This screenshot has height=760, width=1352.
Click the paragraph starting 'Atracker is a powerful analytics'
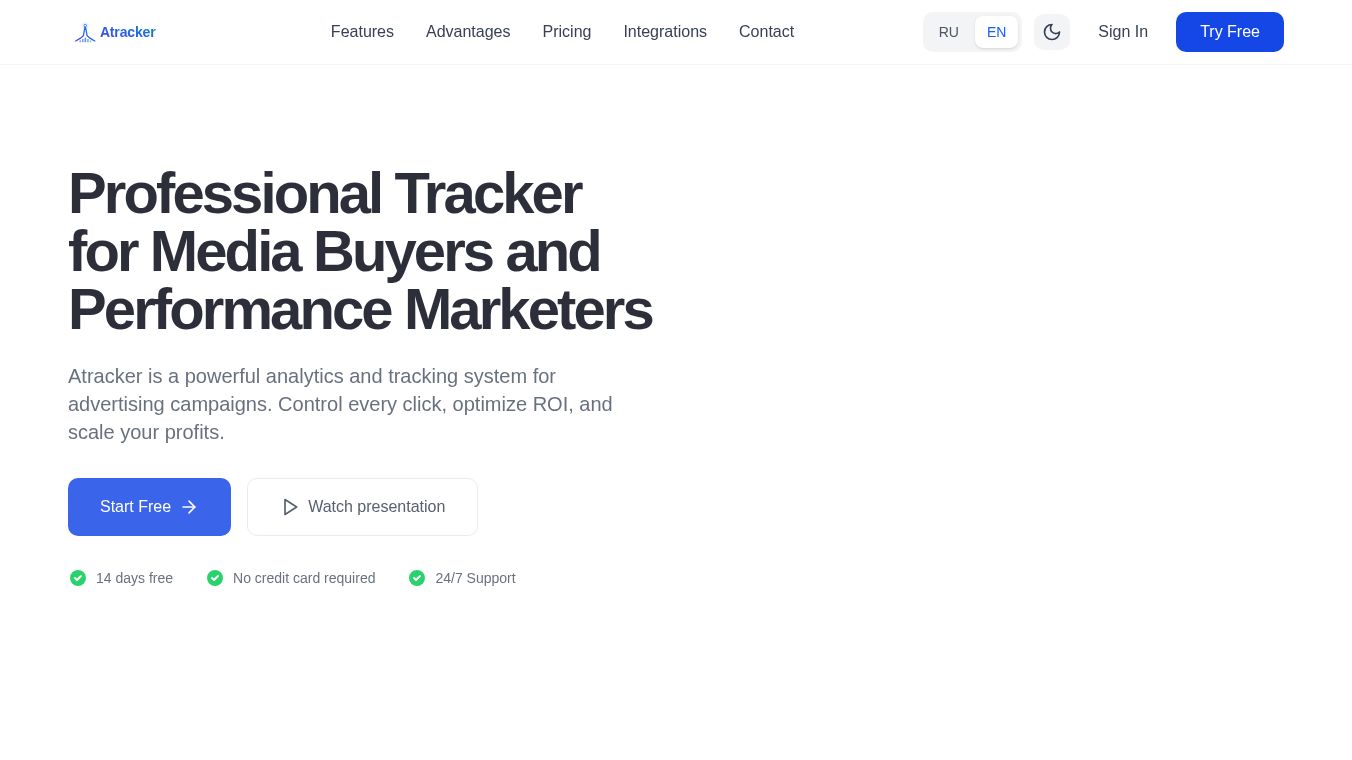(x=340, y=404)
